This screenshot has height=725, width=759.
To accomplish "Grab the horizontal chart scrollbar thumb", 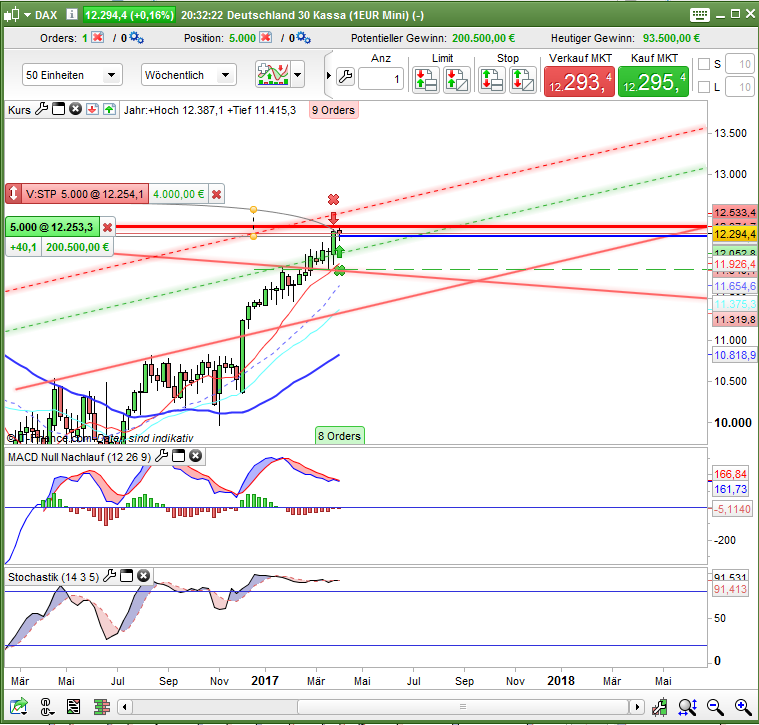I will pos(463,707).
